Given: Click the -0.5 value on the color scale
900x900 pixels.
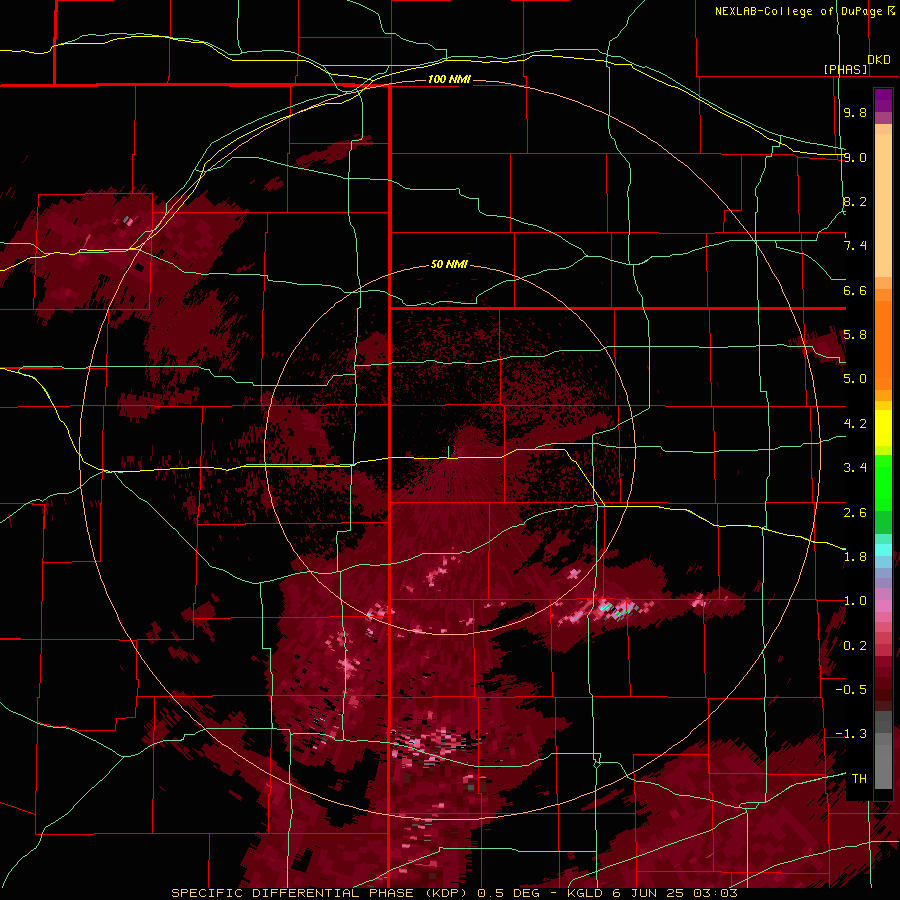Looking at the screenshot, I should pos(851,690).
